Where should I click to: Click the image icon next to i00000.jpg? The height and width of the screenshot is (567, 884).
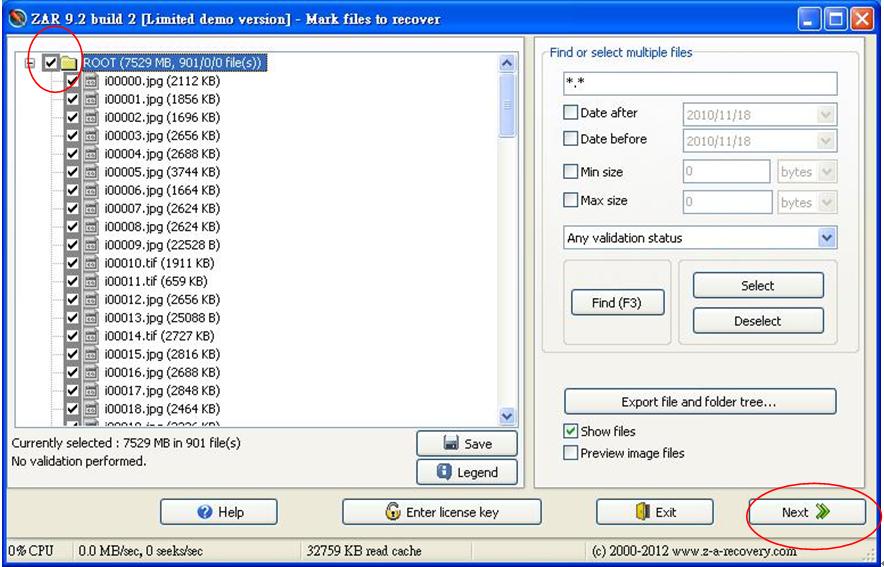(x=91, y=81)
